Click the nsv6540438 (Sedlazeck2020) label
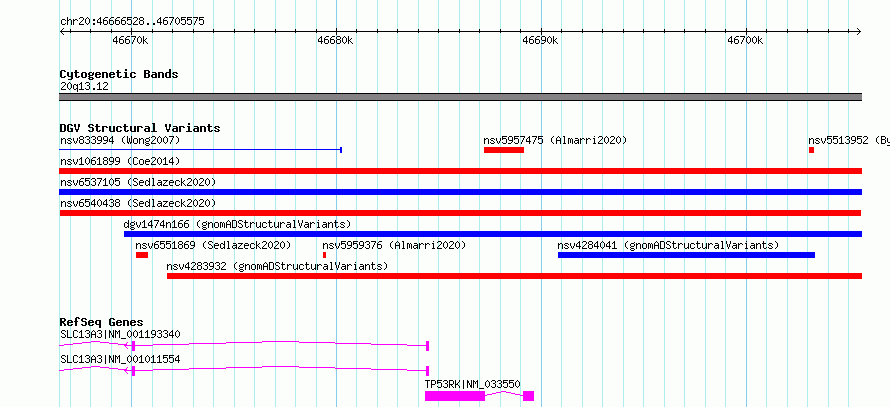The image size is (890, 407). pos(138,203)
